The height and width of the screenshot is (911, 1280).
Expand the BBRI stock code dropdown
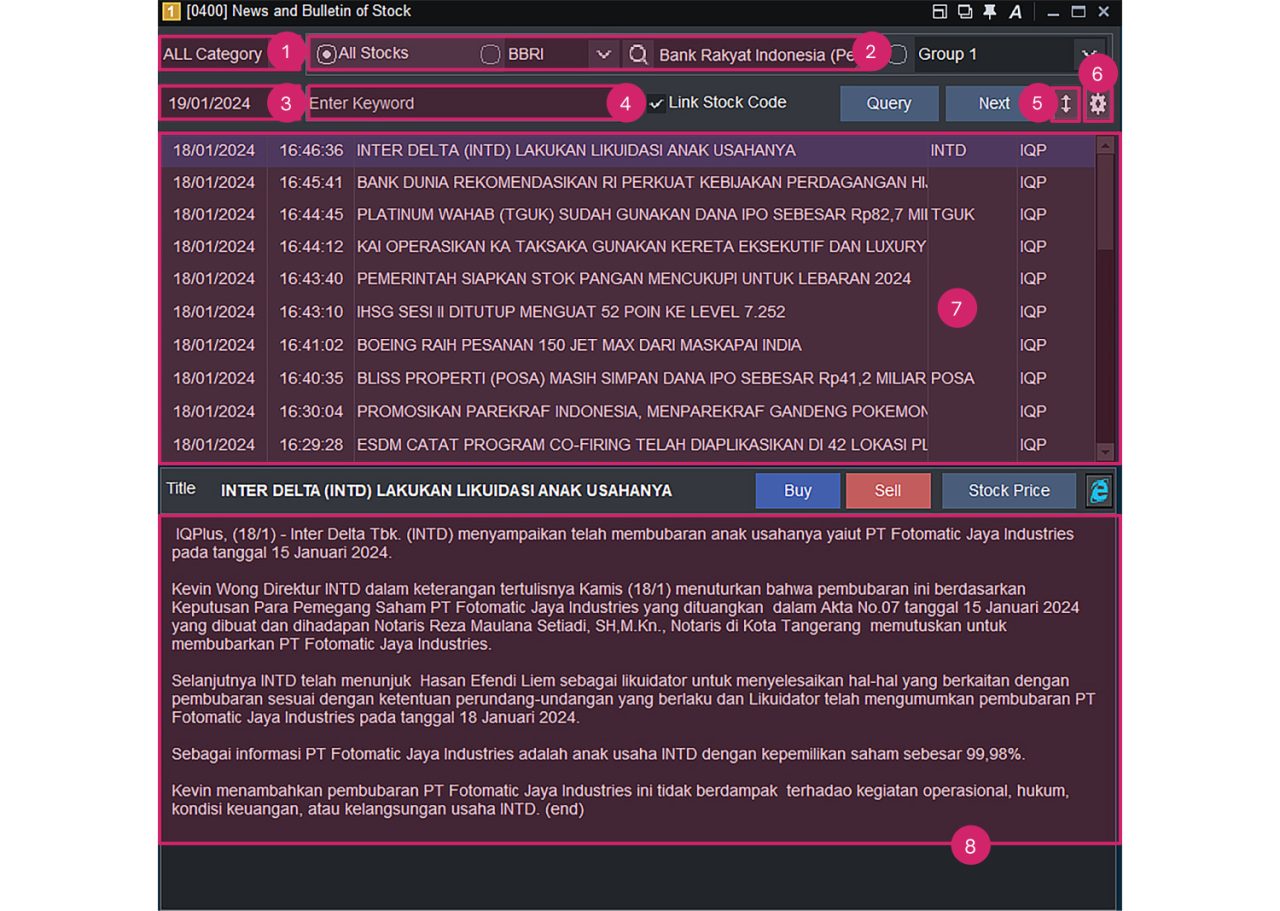pyautogui.click(x=604, y=55)
